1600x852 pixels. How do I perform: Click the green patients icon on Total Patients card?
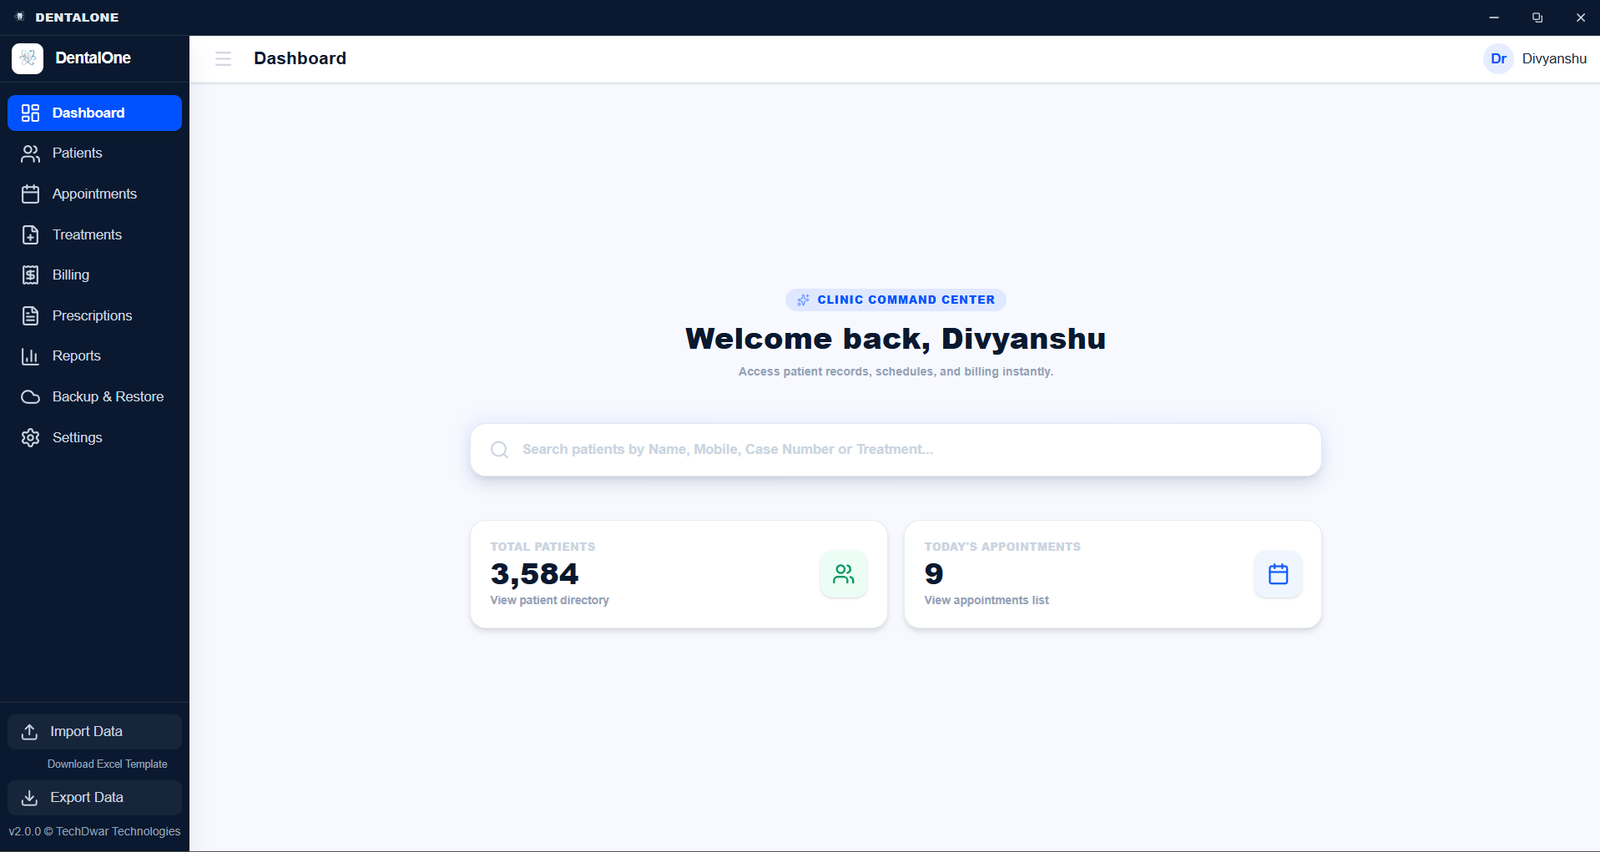[844, 574]
